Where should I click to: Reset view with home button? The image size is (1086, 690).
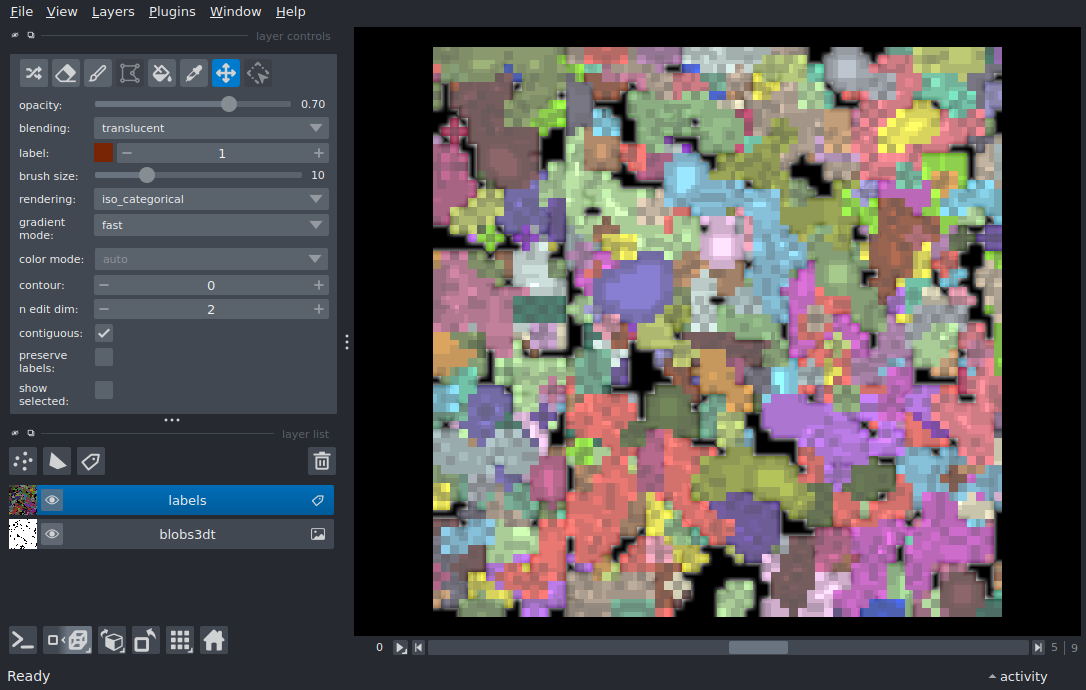pos(214,640)
